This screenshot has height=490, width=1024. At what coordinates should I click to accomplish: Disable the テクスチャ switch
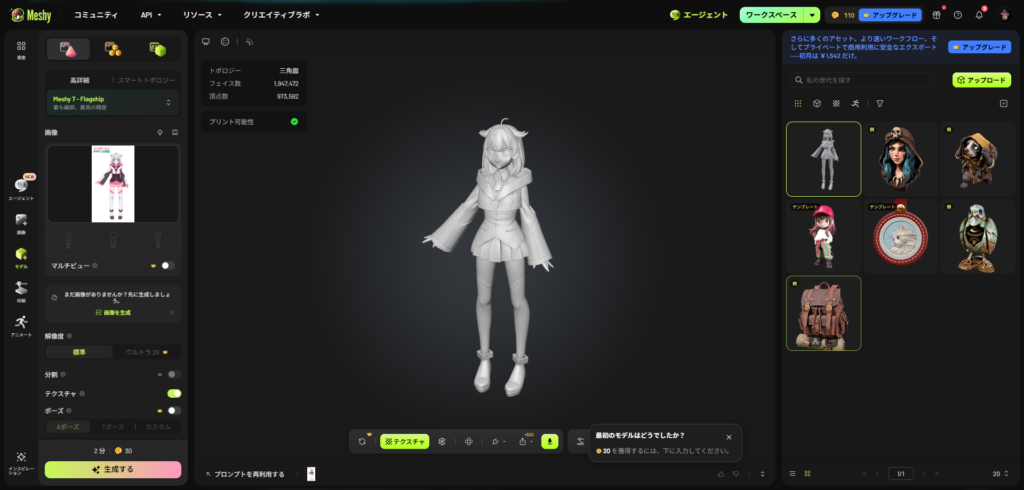tap(174, 393)
